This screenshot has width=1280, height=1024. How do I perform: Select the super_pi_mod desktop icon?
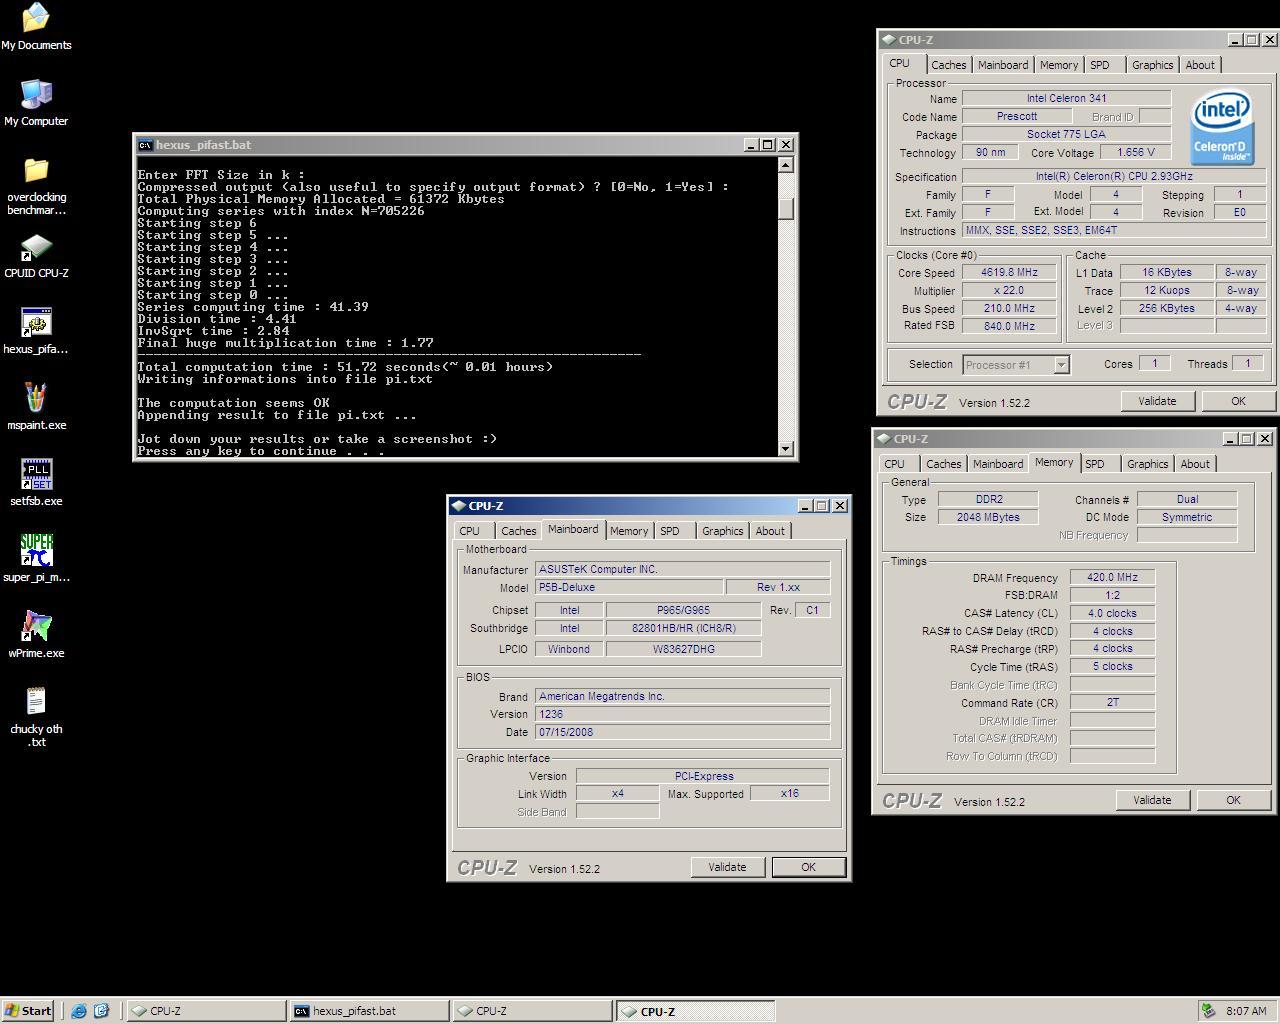[x=36, y=560]
